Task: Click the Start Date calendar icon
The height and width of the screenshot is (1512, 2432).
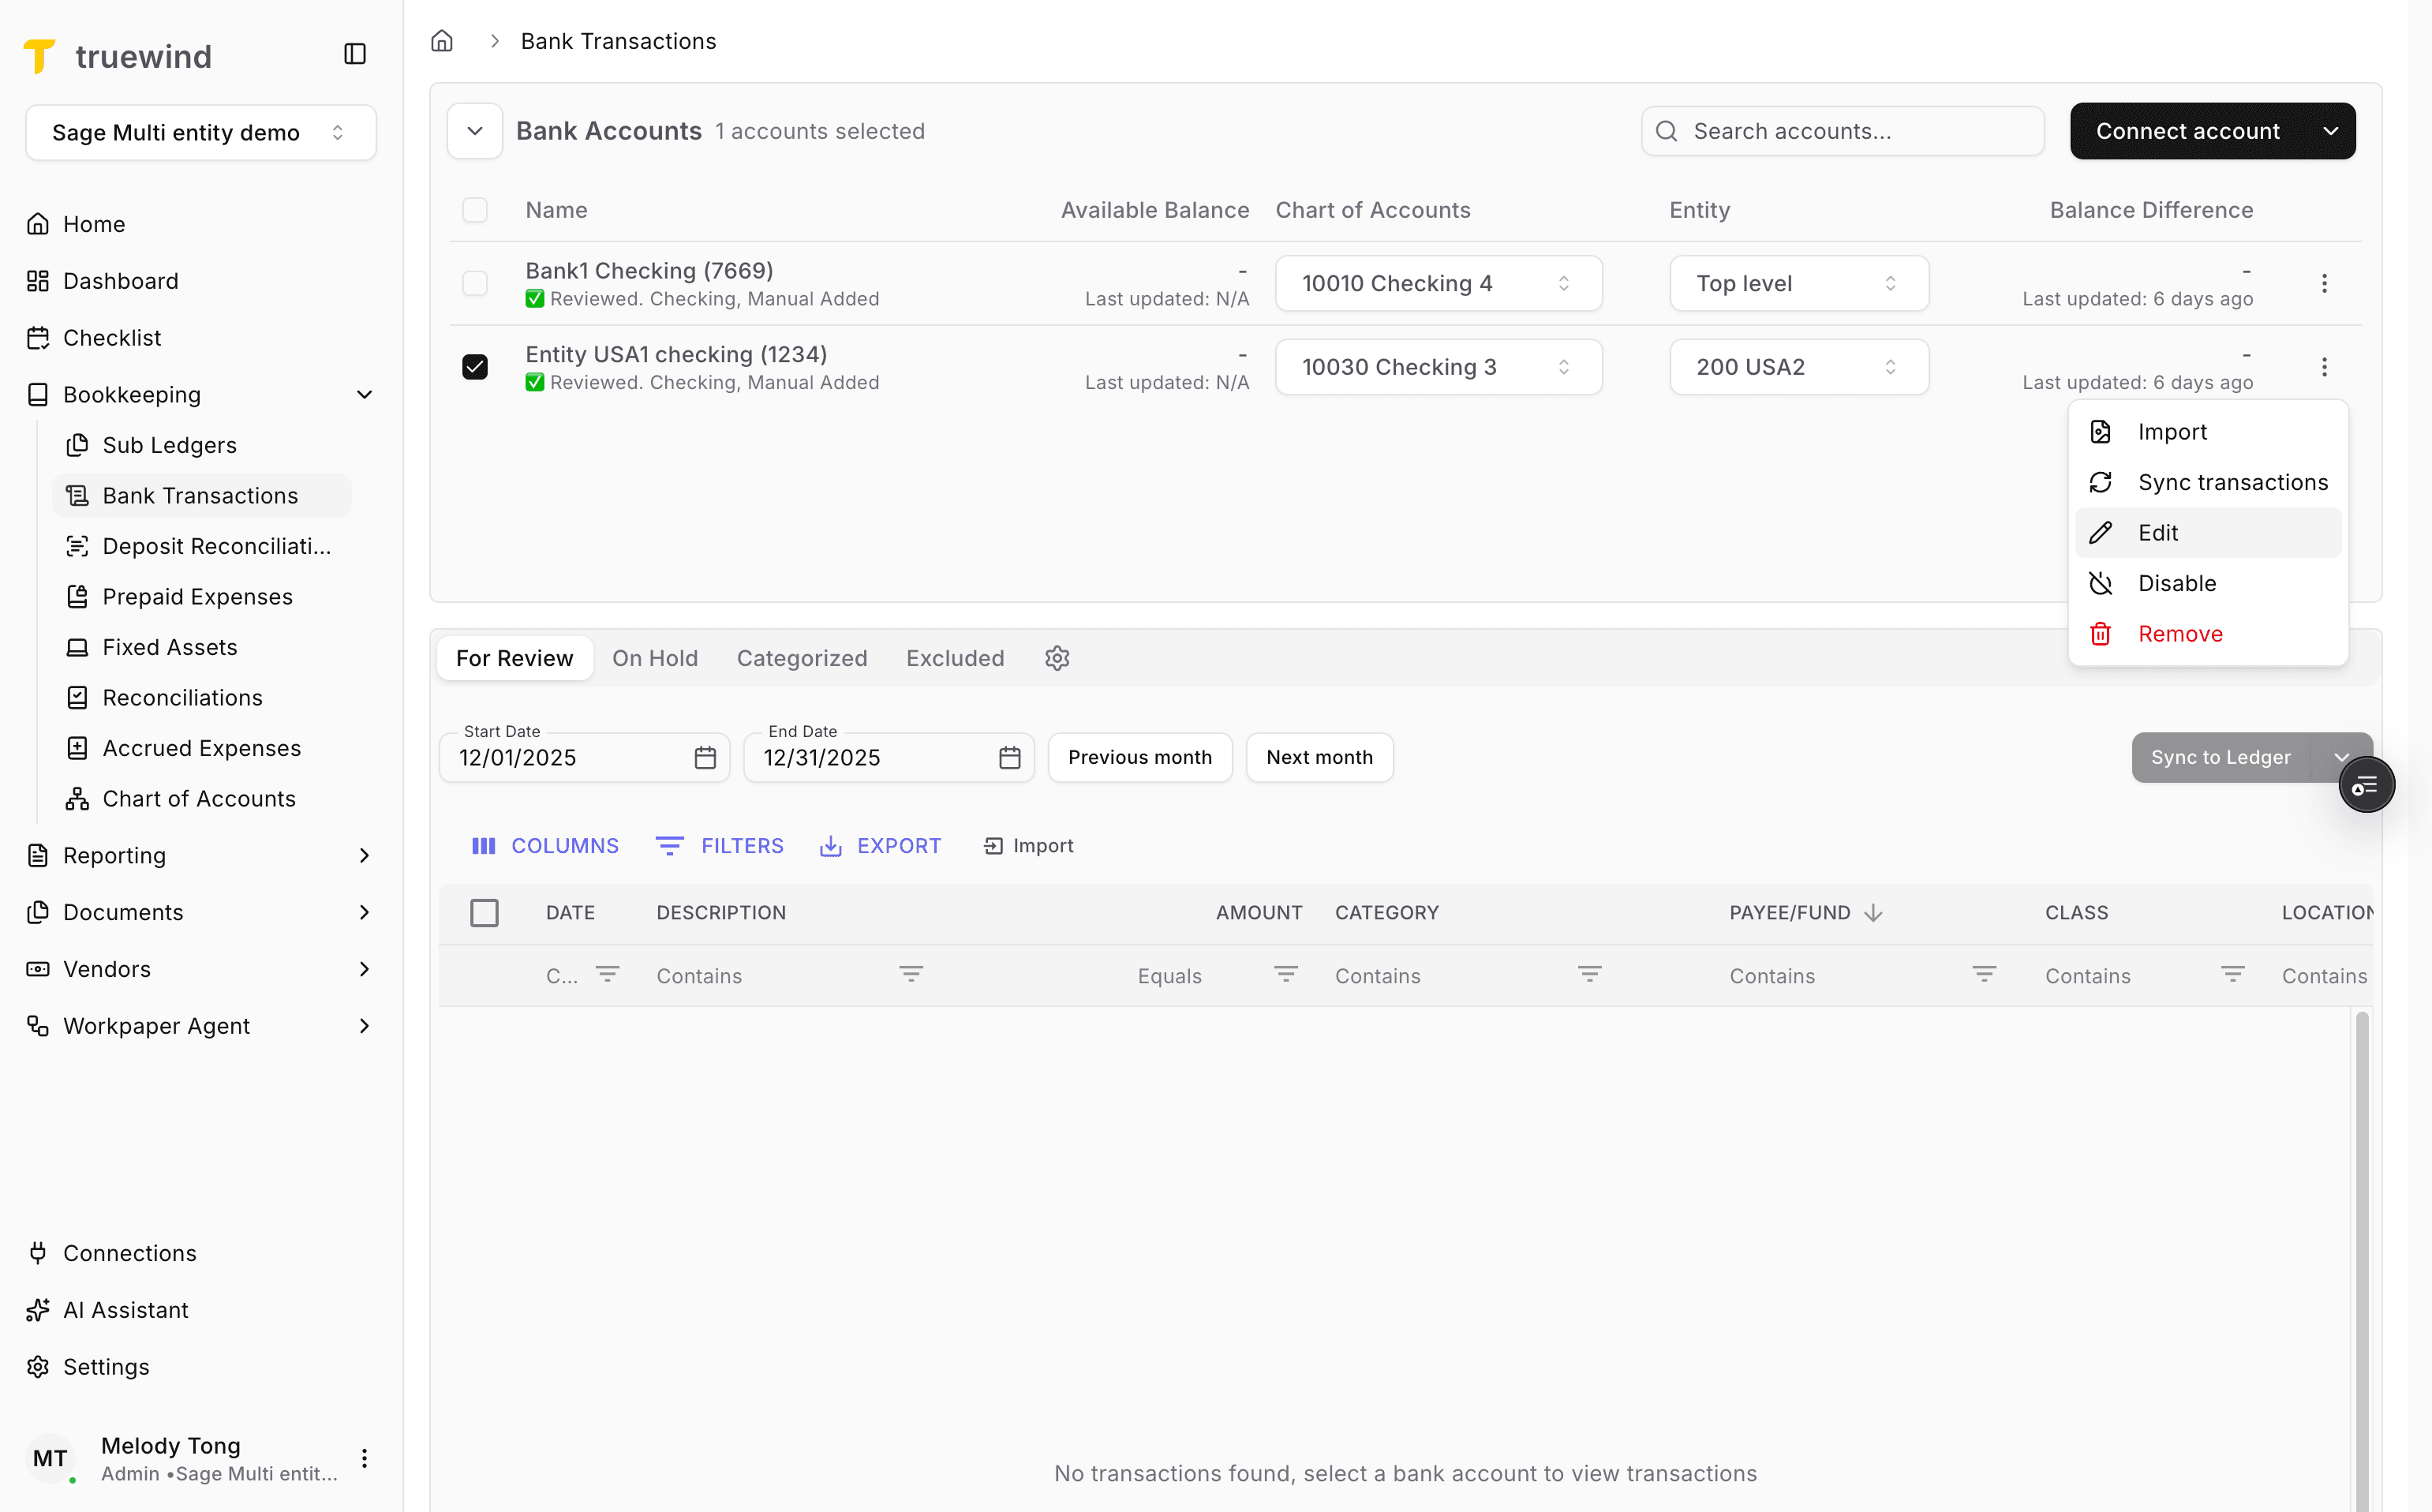Action: [x=705, y=758]
